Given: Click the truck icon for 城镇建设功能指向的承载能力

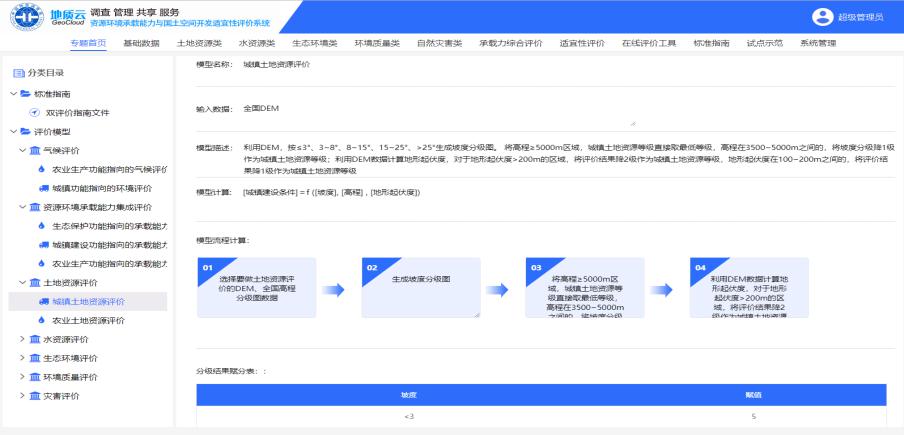Looking at the screenshot, I should point(43,245).
